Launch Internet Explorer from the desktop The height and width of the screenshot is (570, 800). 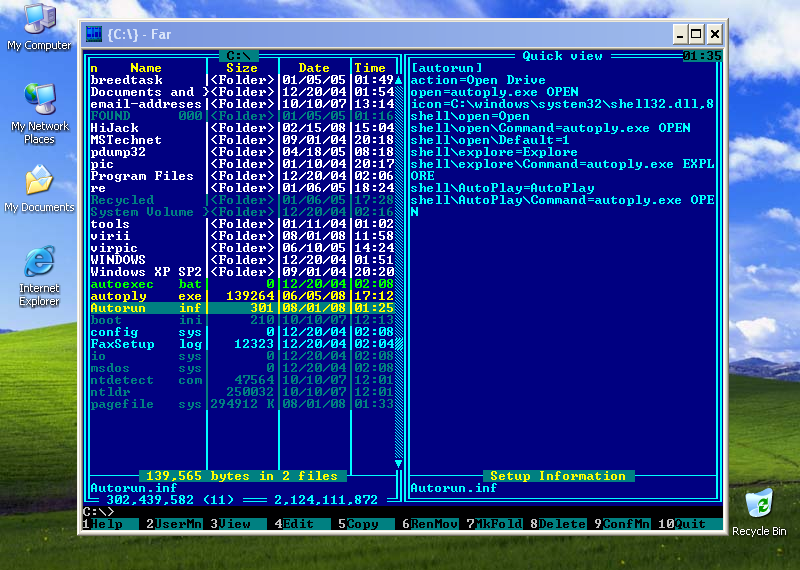(39, 276)
